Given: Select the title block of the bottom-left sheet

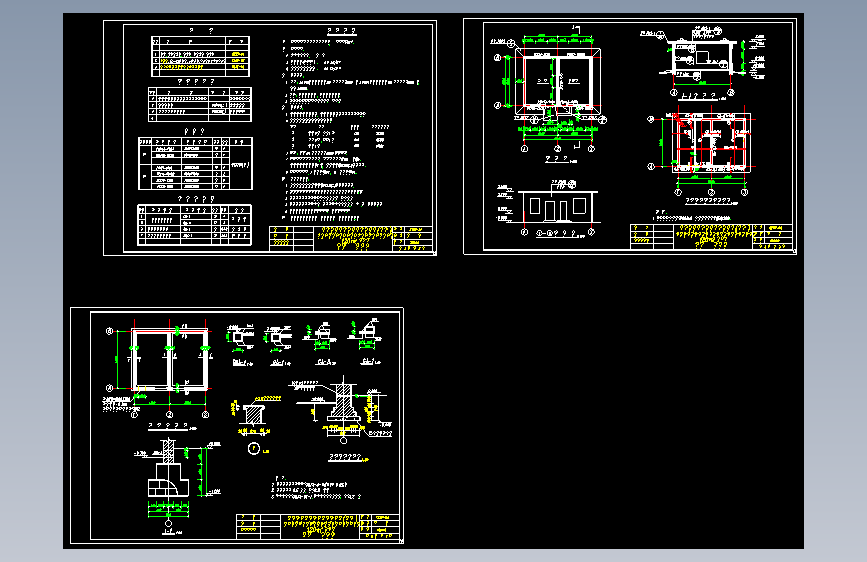Looking at the screenshot, I should 317,527.
